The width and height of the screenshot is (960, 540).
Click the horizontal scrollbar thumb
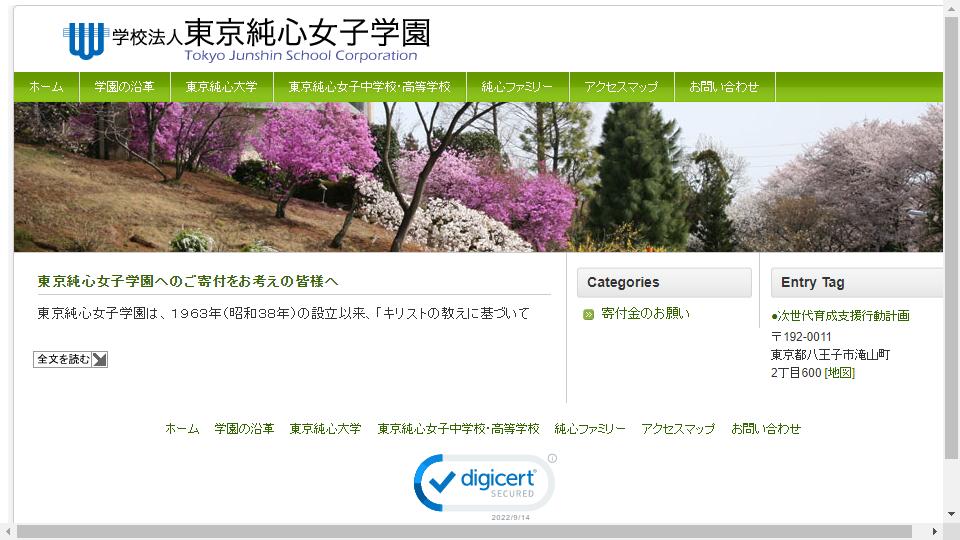464,531
